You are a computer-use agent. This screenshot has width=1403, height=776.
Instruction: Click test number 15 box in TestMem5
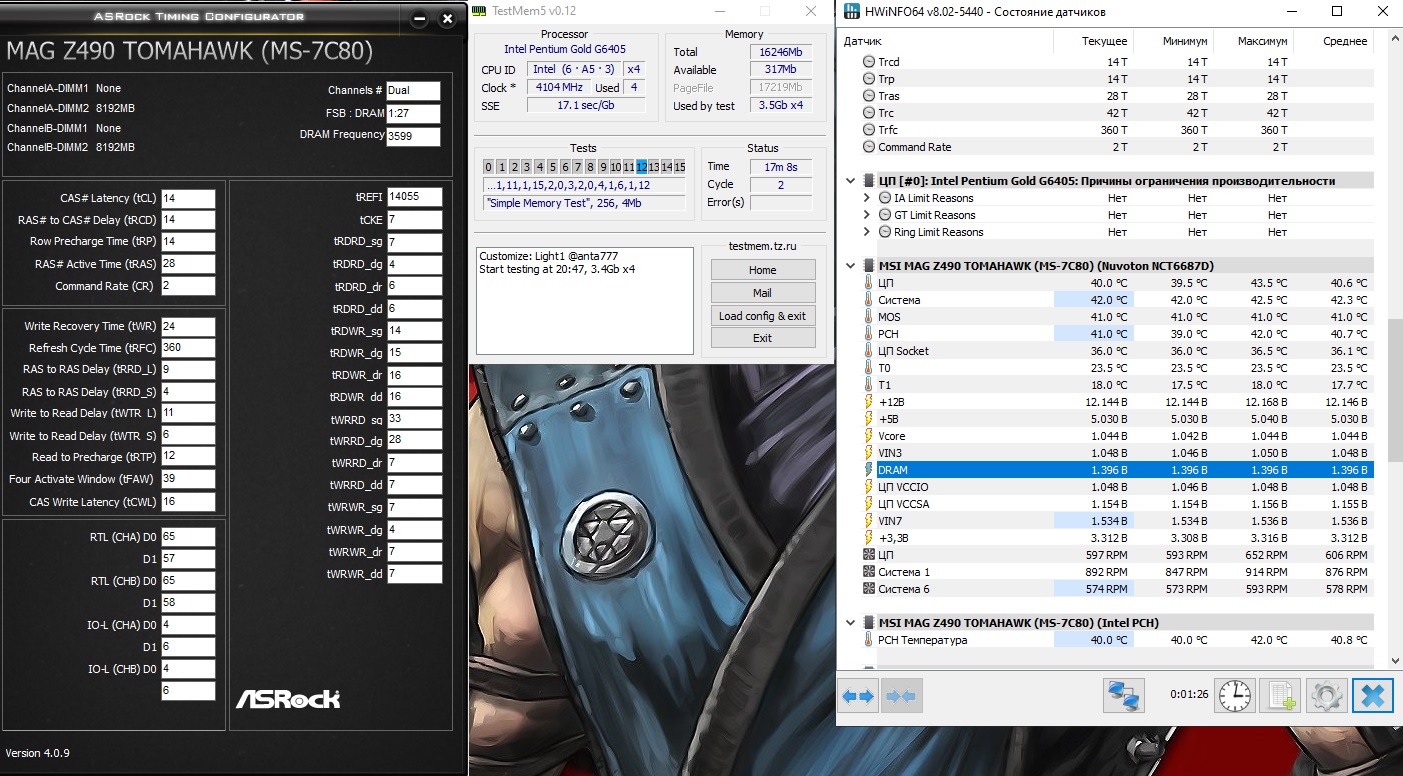point(680,167)
